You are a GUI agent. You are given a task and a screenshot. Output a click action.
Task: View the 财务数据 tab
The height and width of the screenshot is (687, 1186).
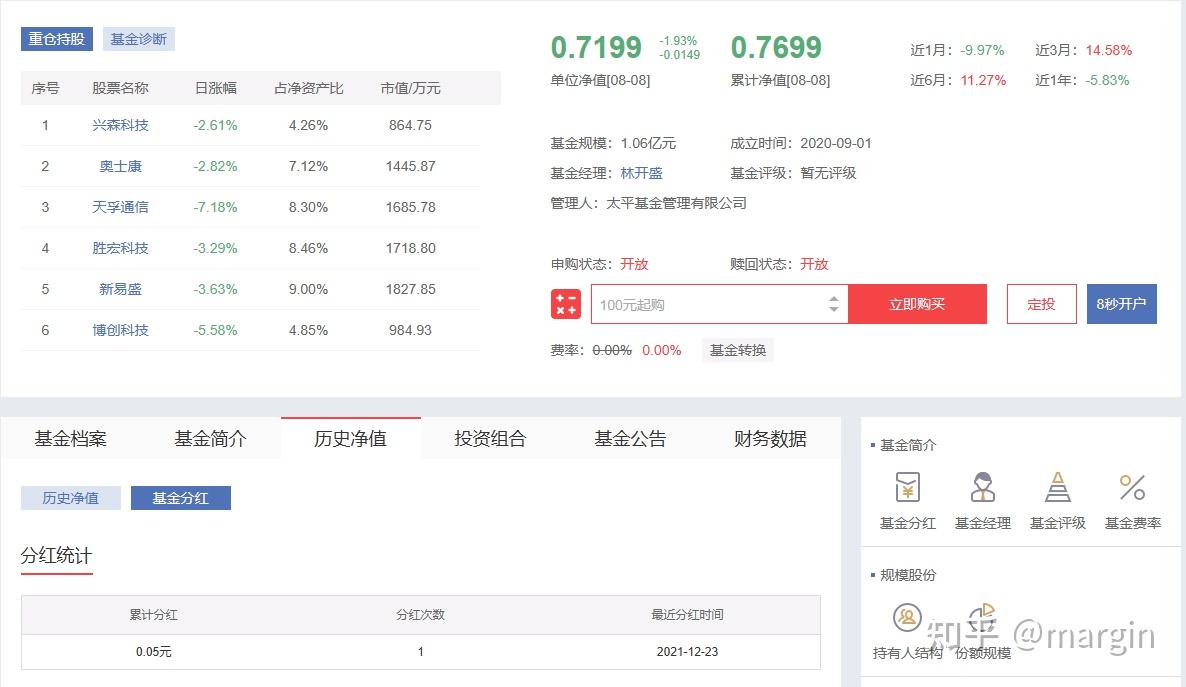[x=768, y=438]
